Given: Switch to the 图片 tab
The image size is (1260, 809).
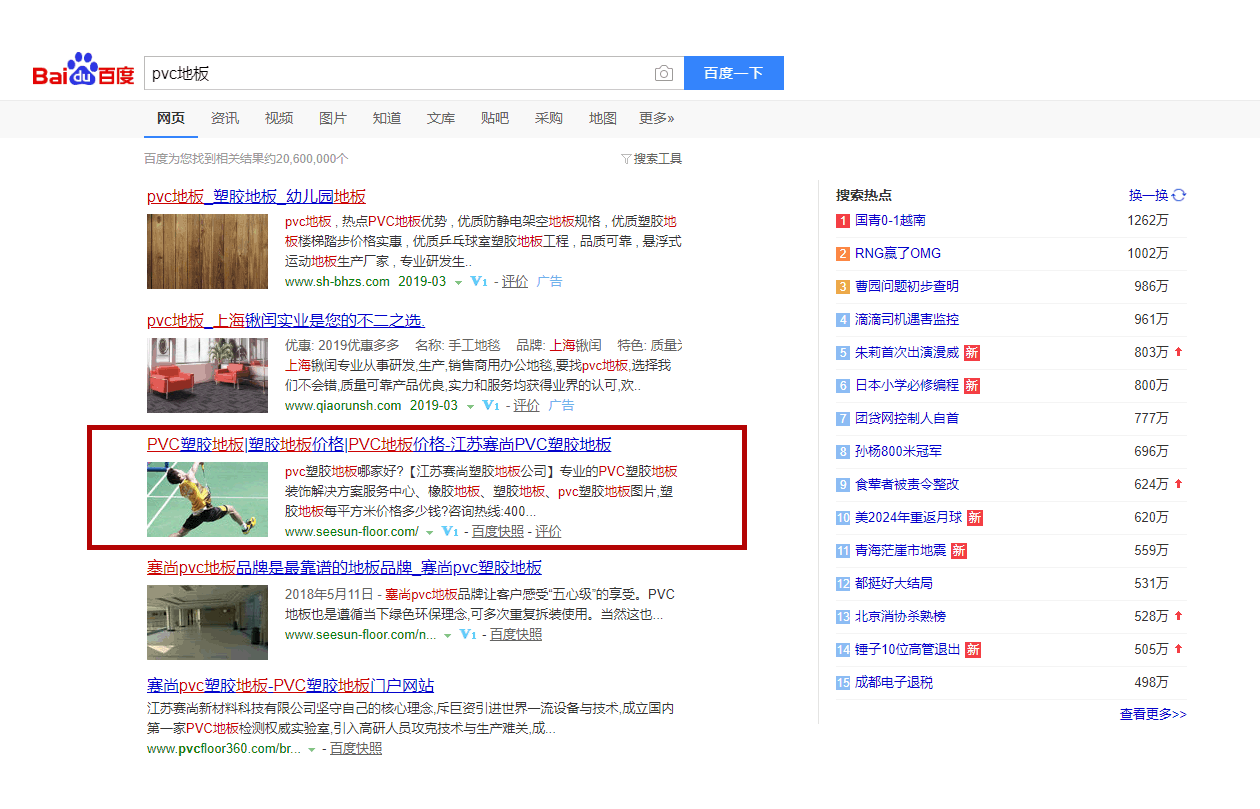Looking at the screenshot, I should point(333,118).
